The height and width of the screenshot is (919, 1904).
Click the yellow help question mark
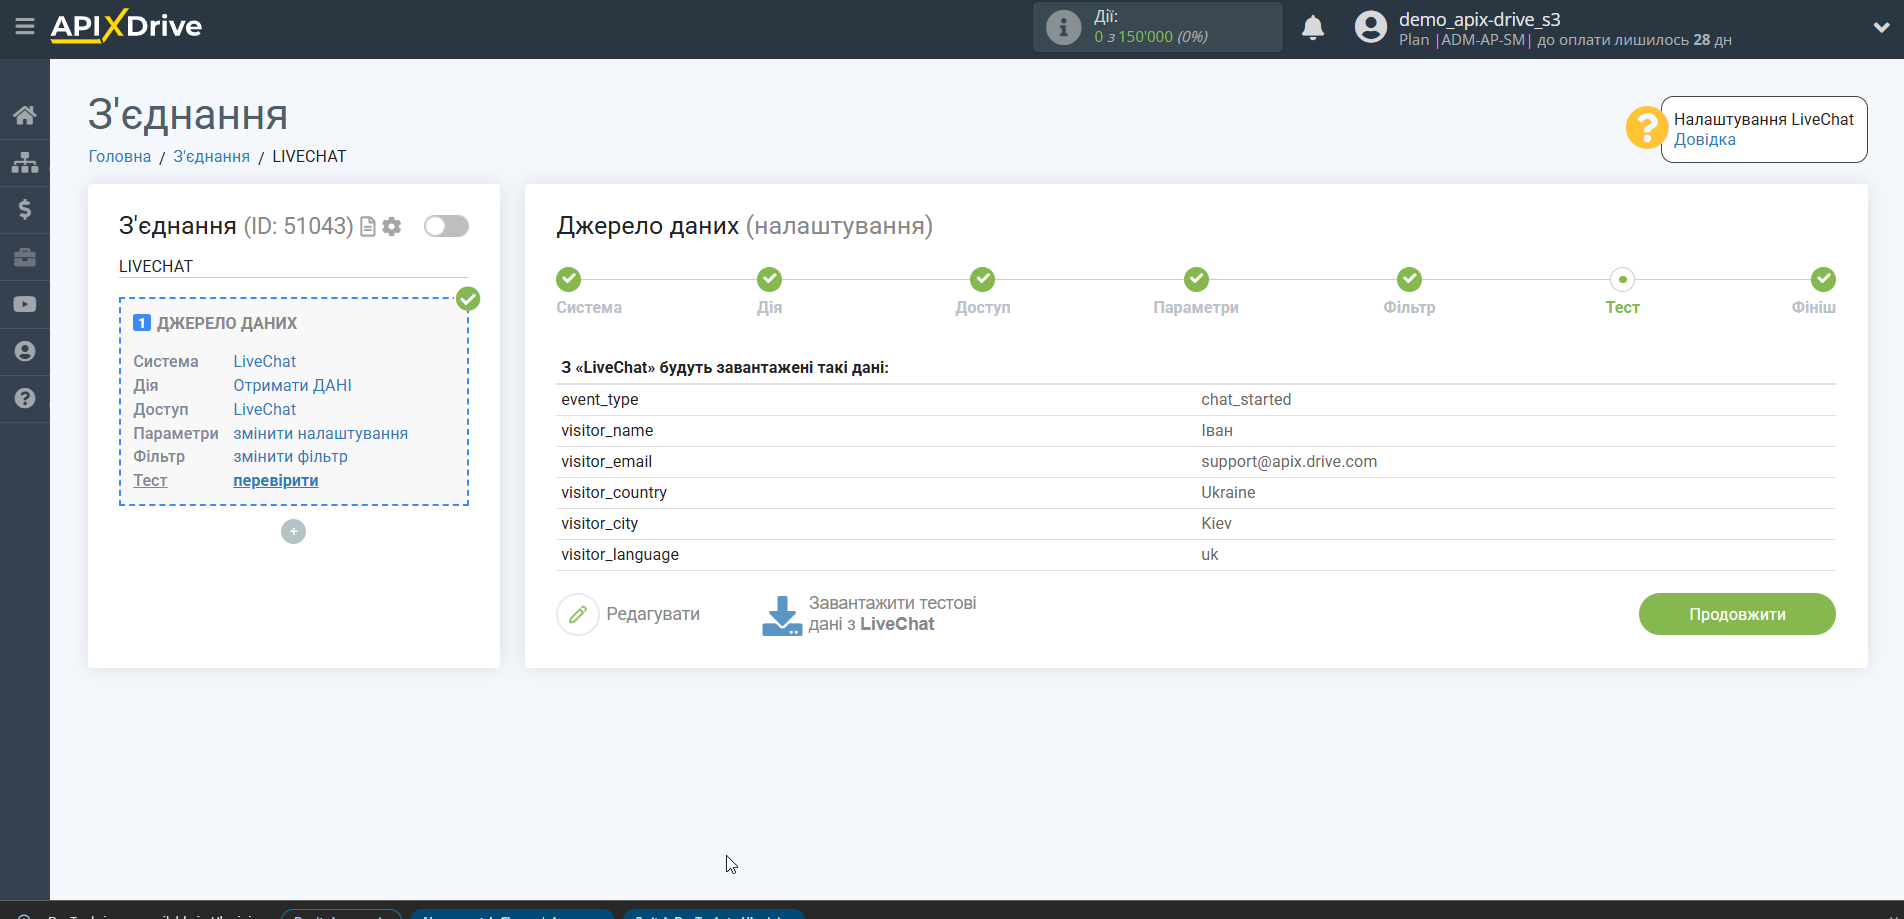(x=1645, y=128)
